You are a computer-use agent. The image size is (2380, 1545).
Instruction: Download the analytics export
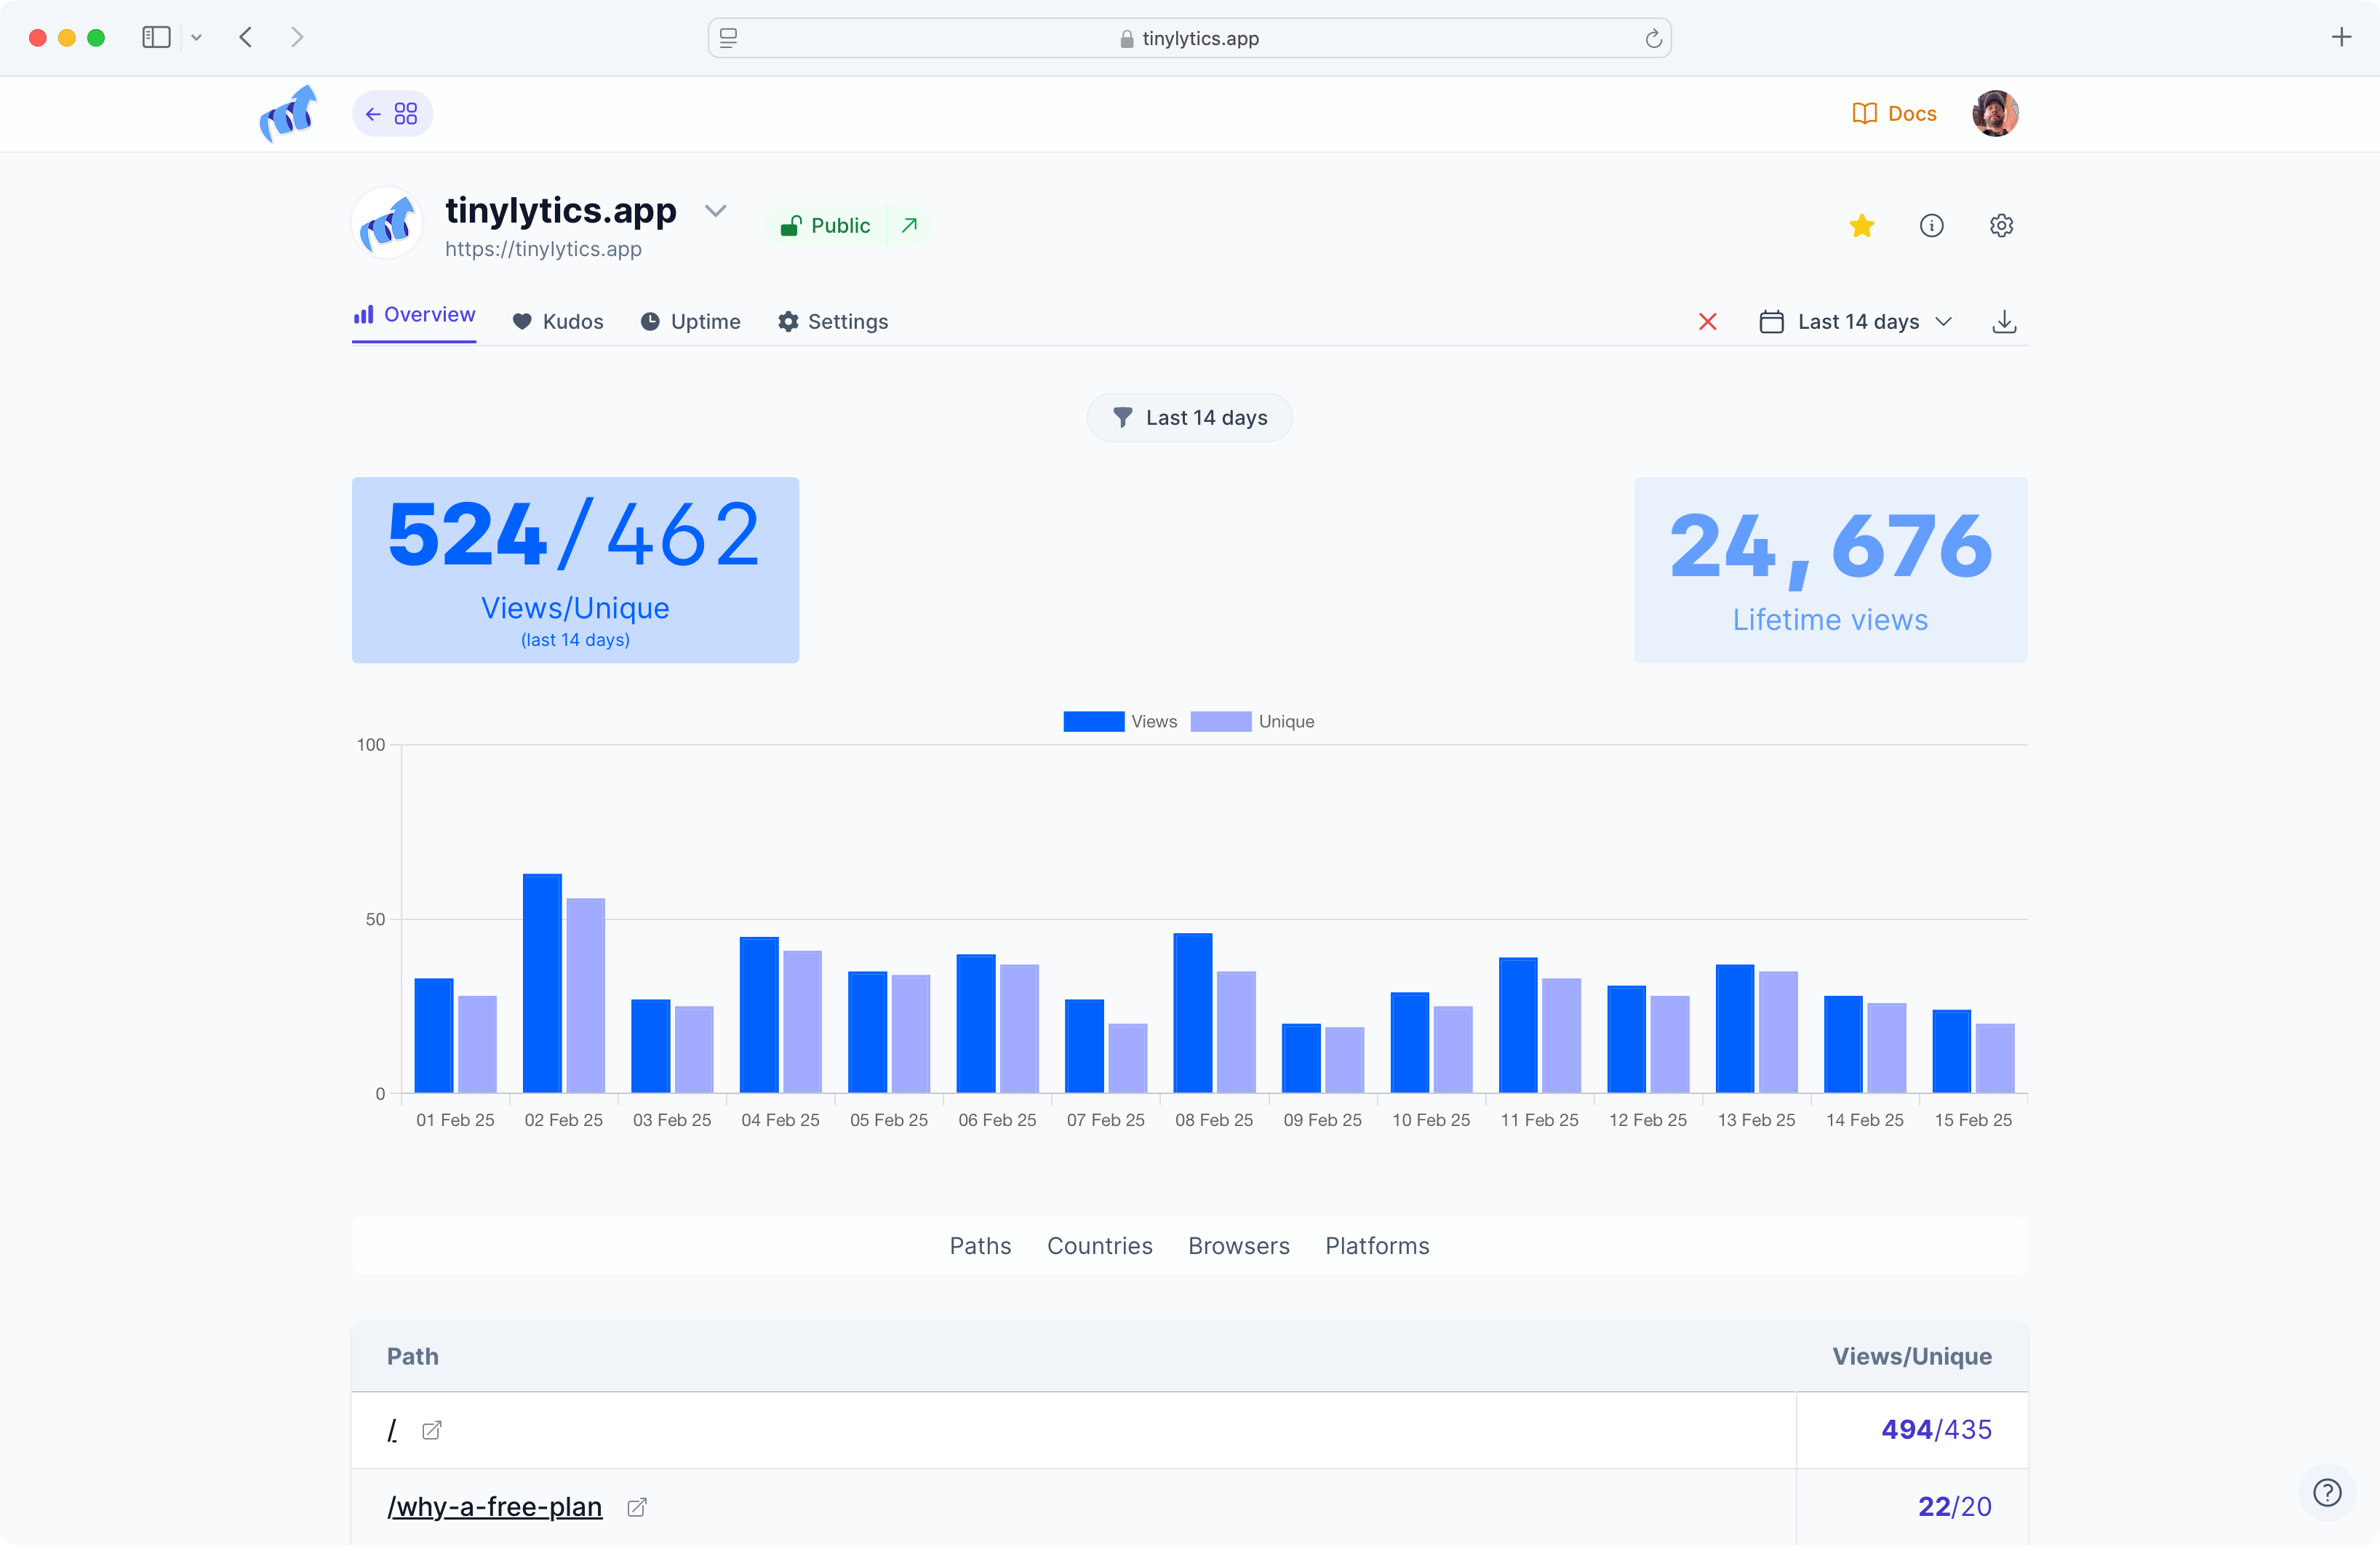2004,322
